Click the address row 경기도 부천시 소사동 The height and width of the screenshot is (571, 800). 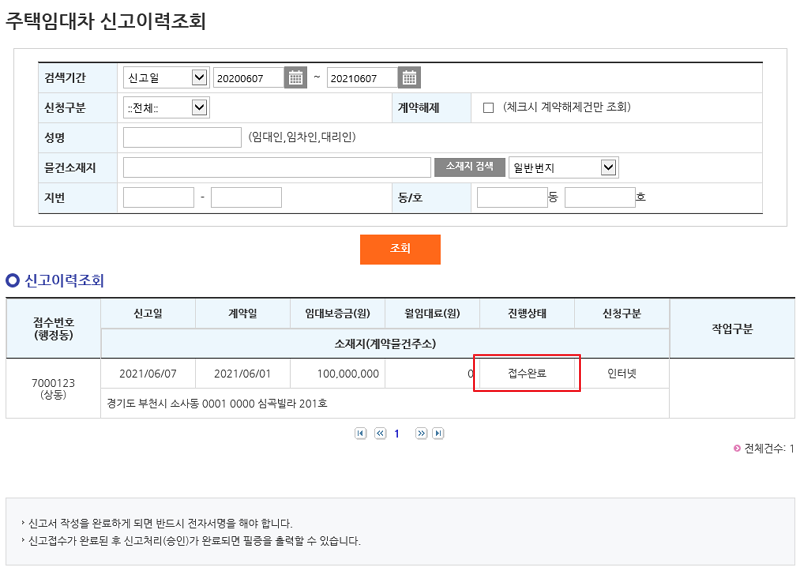point(385,404)
